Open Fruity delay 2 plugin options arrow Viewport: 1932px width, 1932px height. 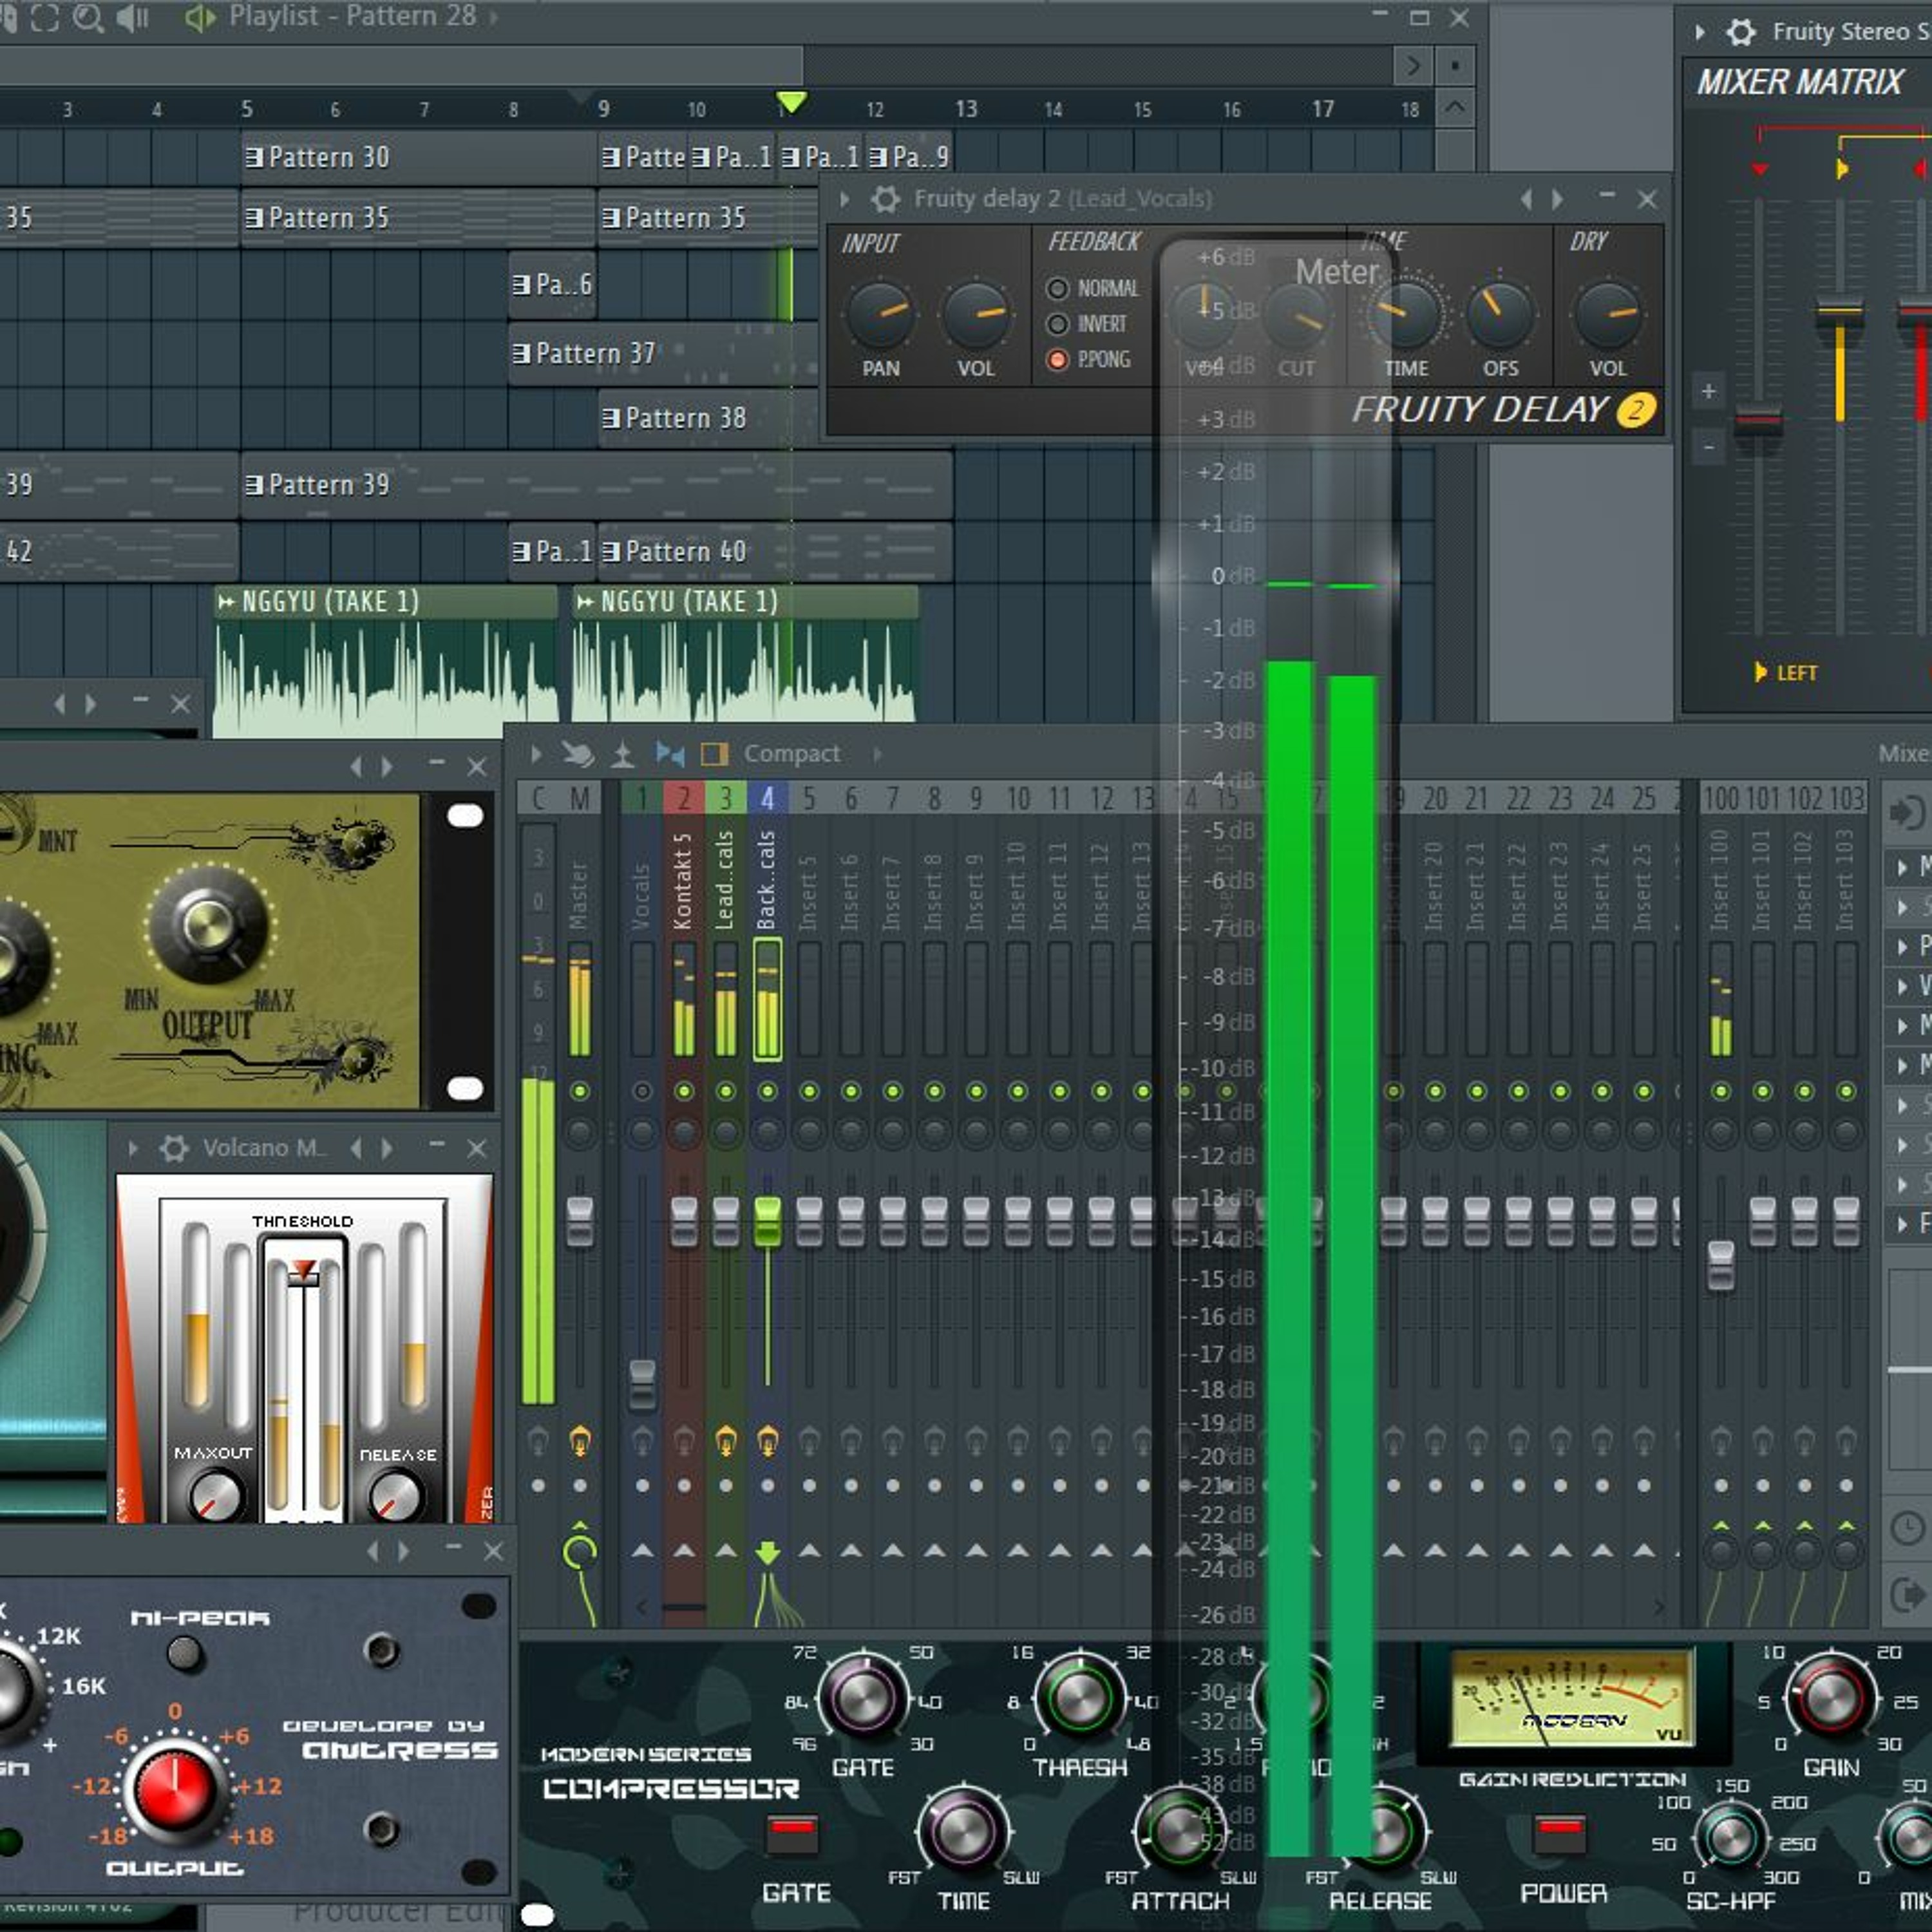(x=844, y=199)
